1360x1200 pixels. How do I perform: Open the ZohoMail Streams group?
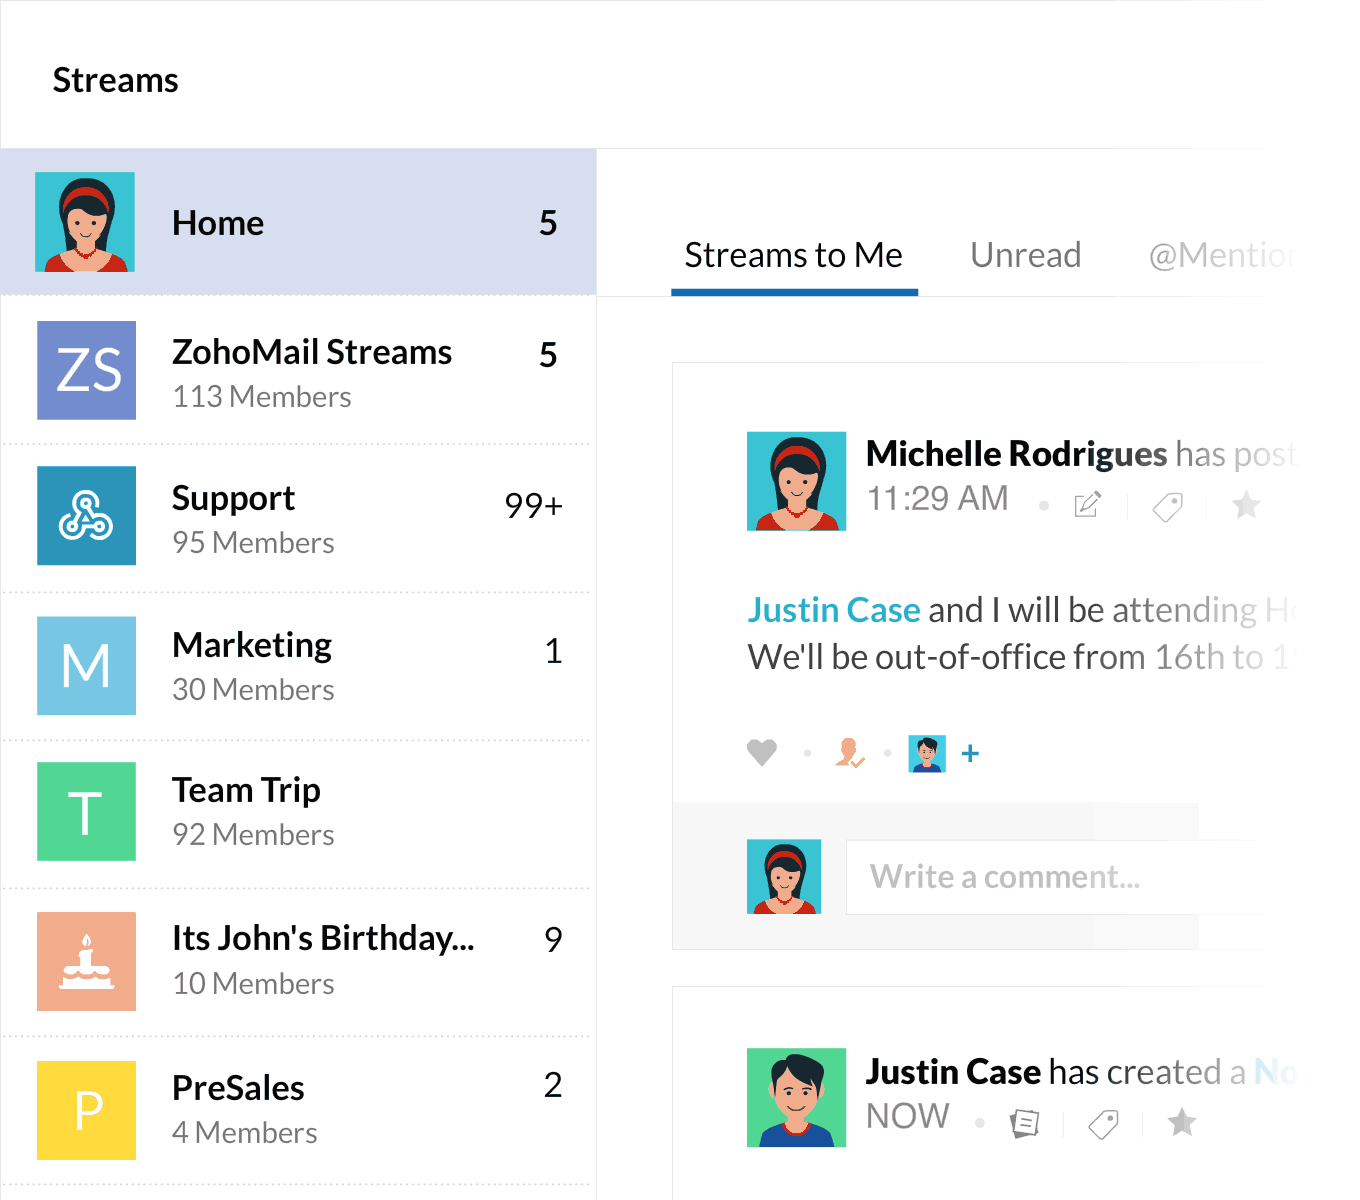pyautogui.click(x=311, y=371)
